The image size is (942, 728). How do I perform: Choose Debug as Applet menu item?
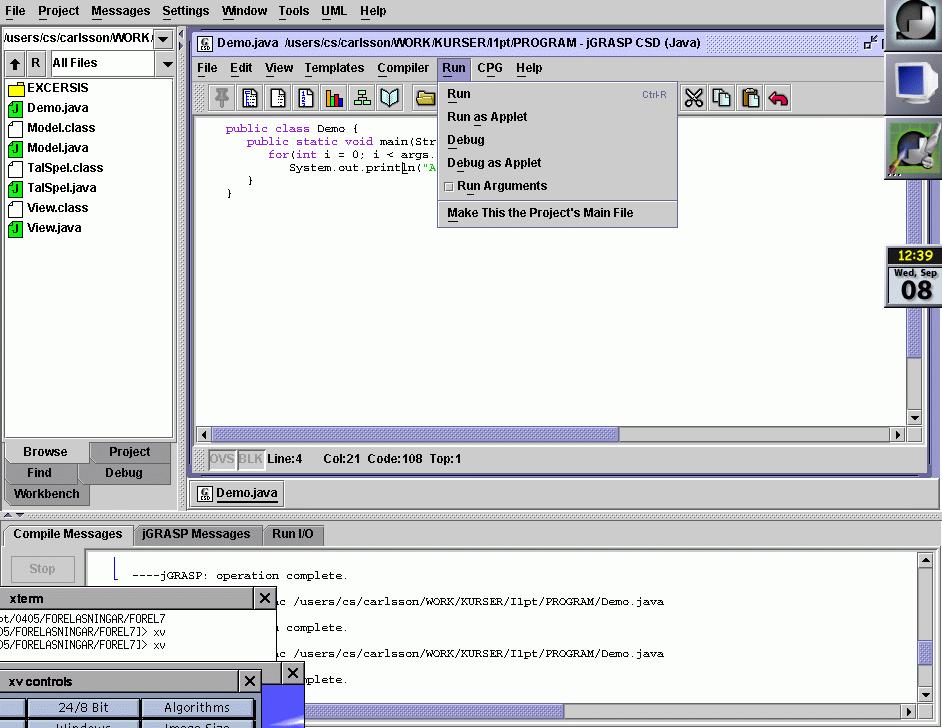[x=557, y=163]
